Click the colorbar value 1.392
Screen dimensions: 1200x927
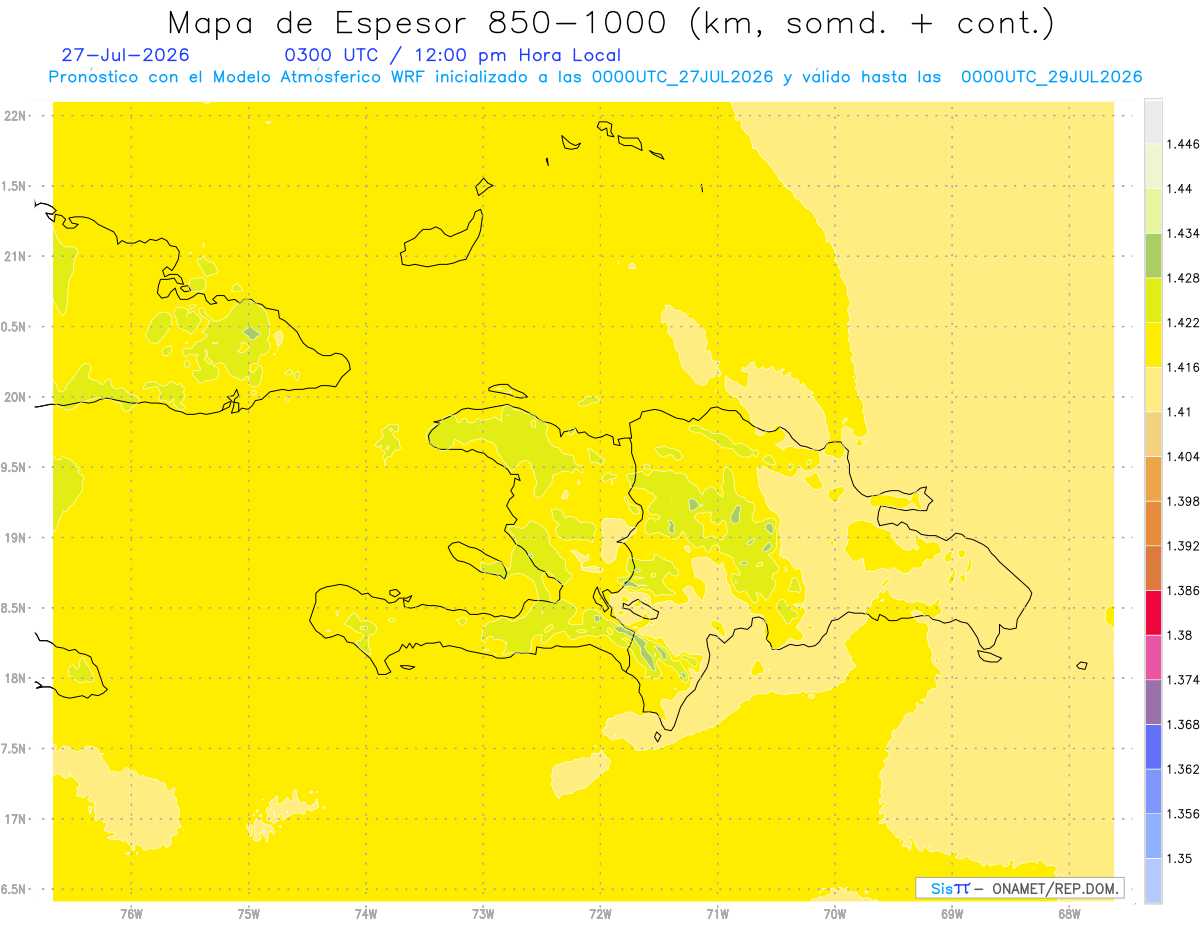pyautogui.click(x=1183, y=546)
